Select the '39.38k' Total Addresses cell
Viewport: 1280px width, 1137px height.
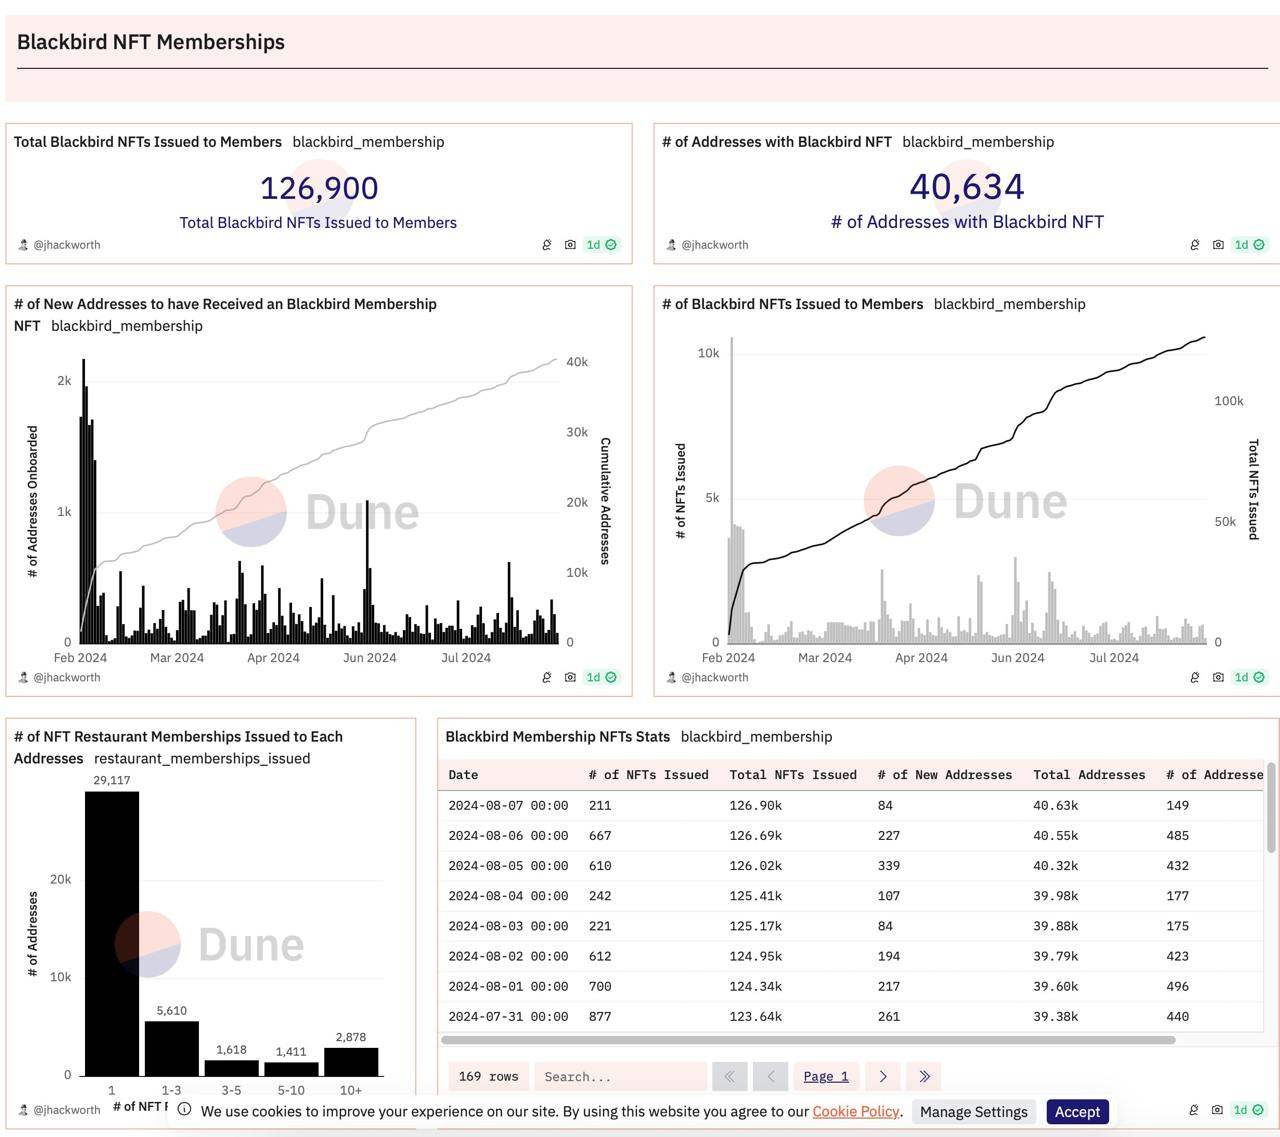tap(1056, 1016)
